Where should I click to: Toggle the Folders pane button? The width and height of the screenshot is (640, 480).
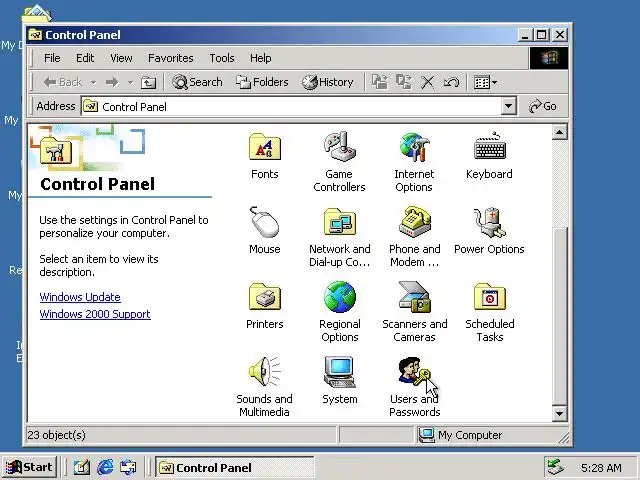(x=262, y=82)
